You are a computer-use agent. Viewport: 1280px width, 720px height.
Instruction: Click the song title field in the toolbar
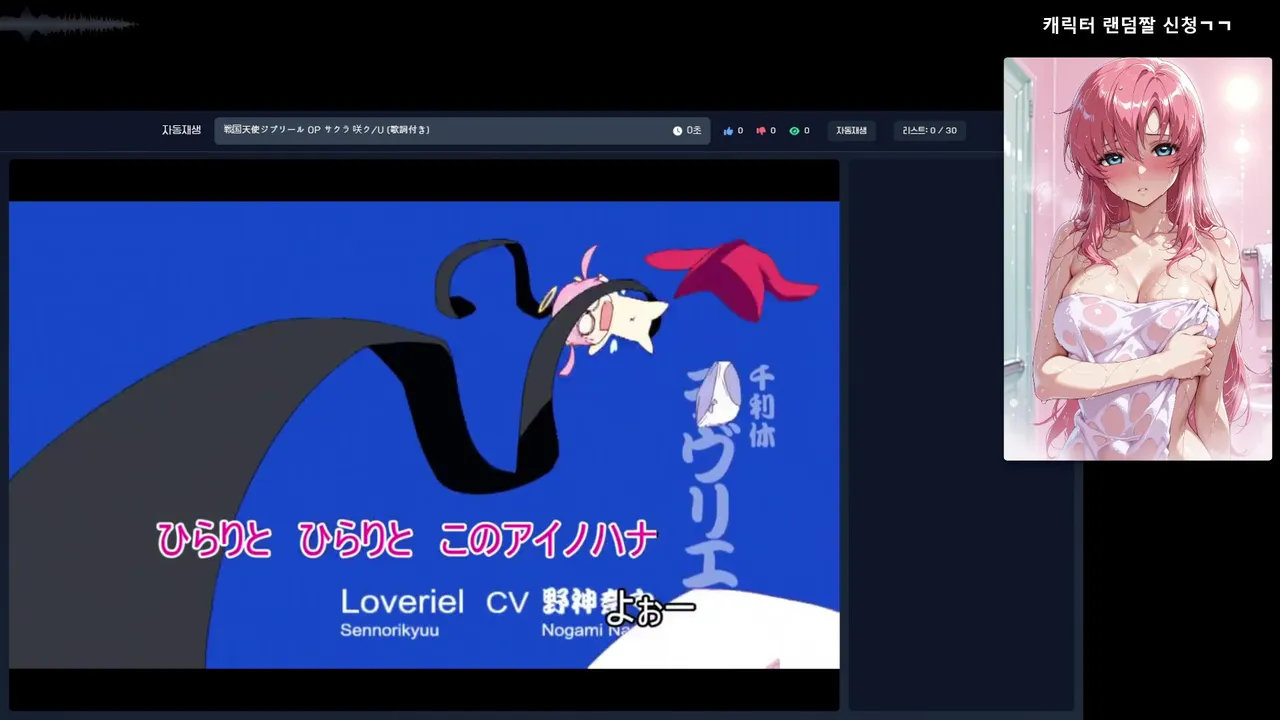coord(462,131)
